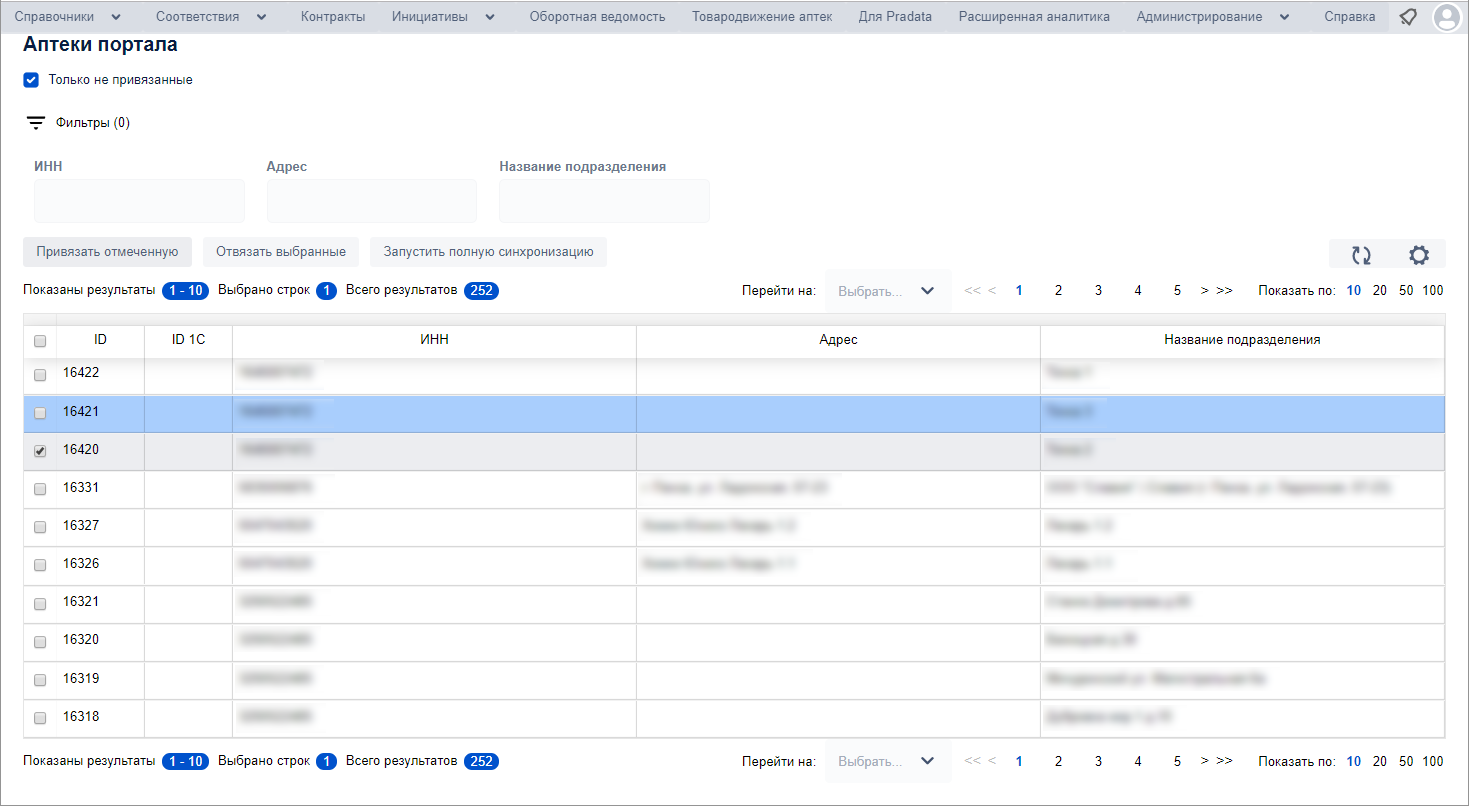Check the row 16421 checkbox

40,413
